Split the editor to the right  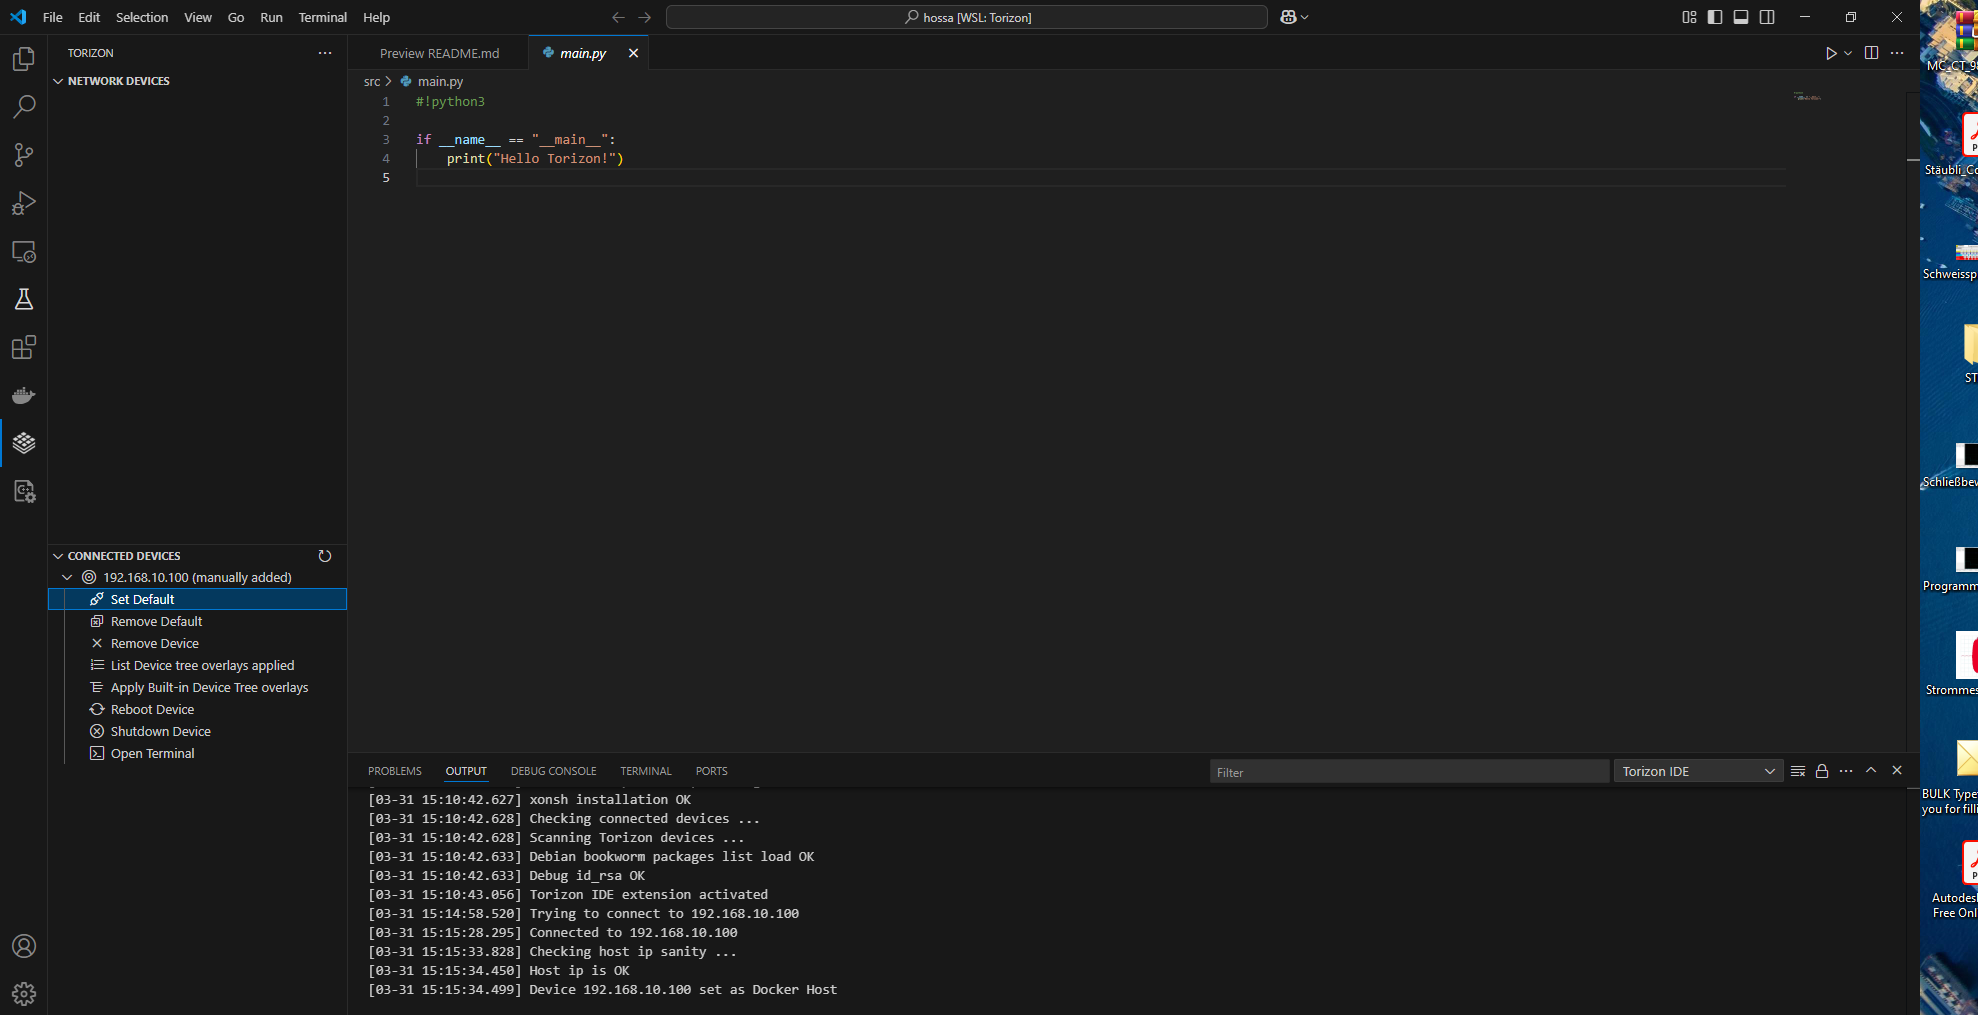pyautogui.click(x=1871, y=53)
